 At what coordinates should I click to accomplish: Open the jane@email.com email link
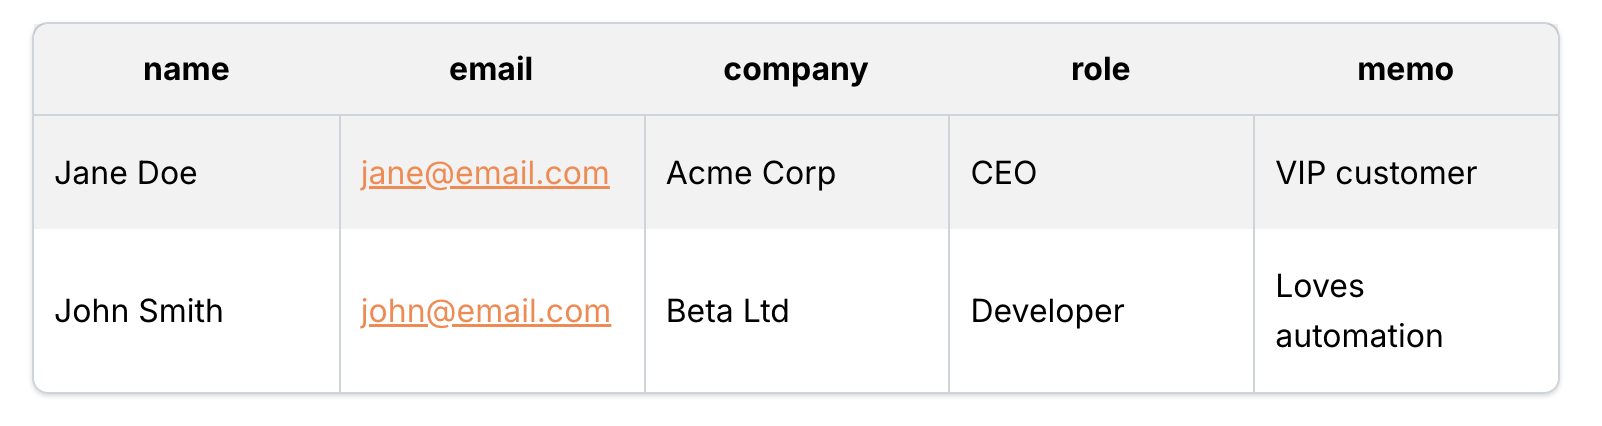(x=485, y=173)
